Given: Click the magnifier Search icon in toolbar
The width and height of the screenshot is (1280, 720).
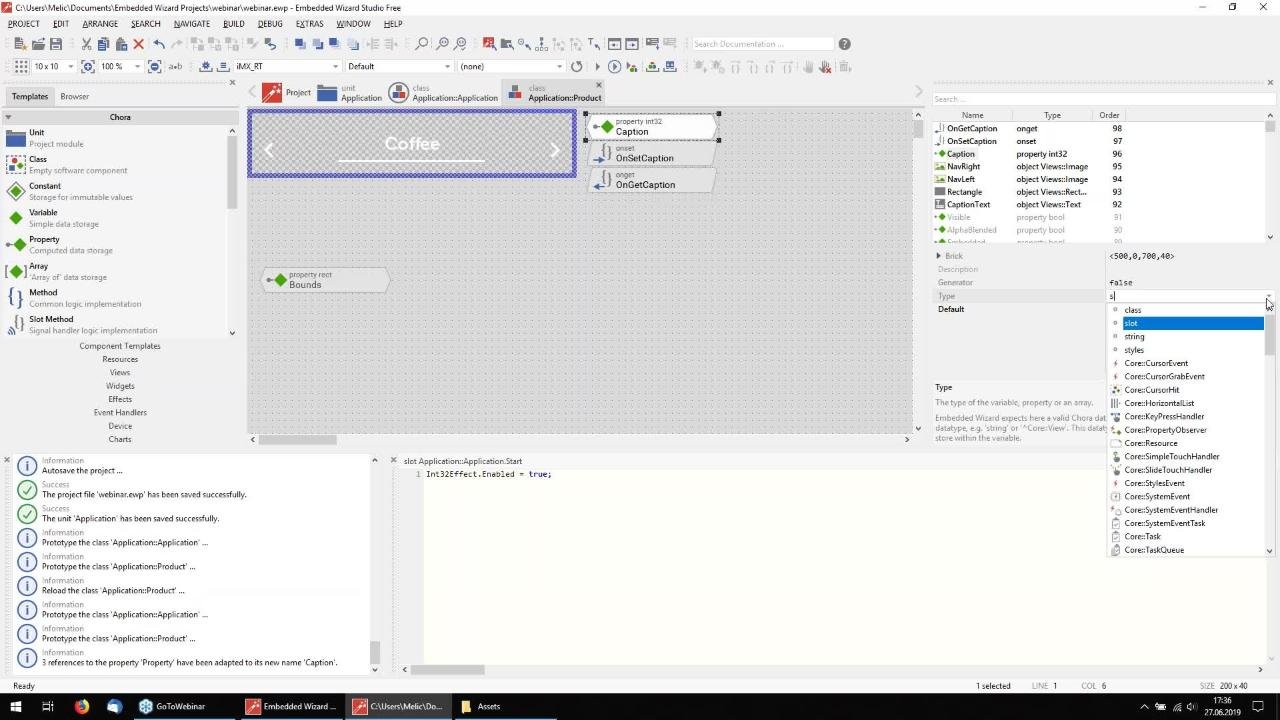Looking at the screenshot, I should pyautogui.click(x=422, y=44).
